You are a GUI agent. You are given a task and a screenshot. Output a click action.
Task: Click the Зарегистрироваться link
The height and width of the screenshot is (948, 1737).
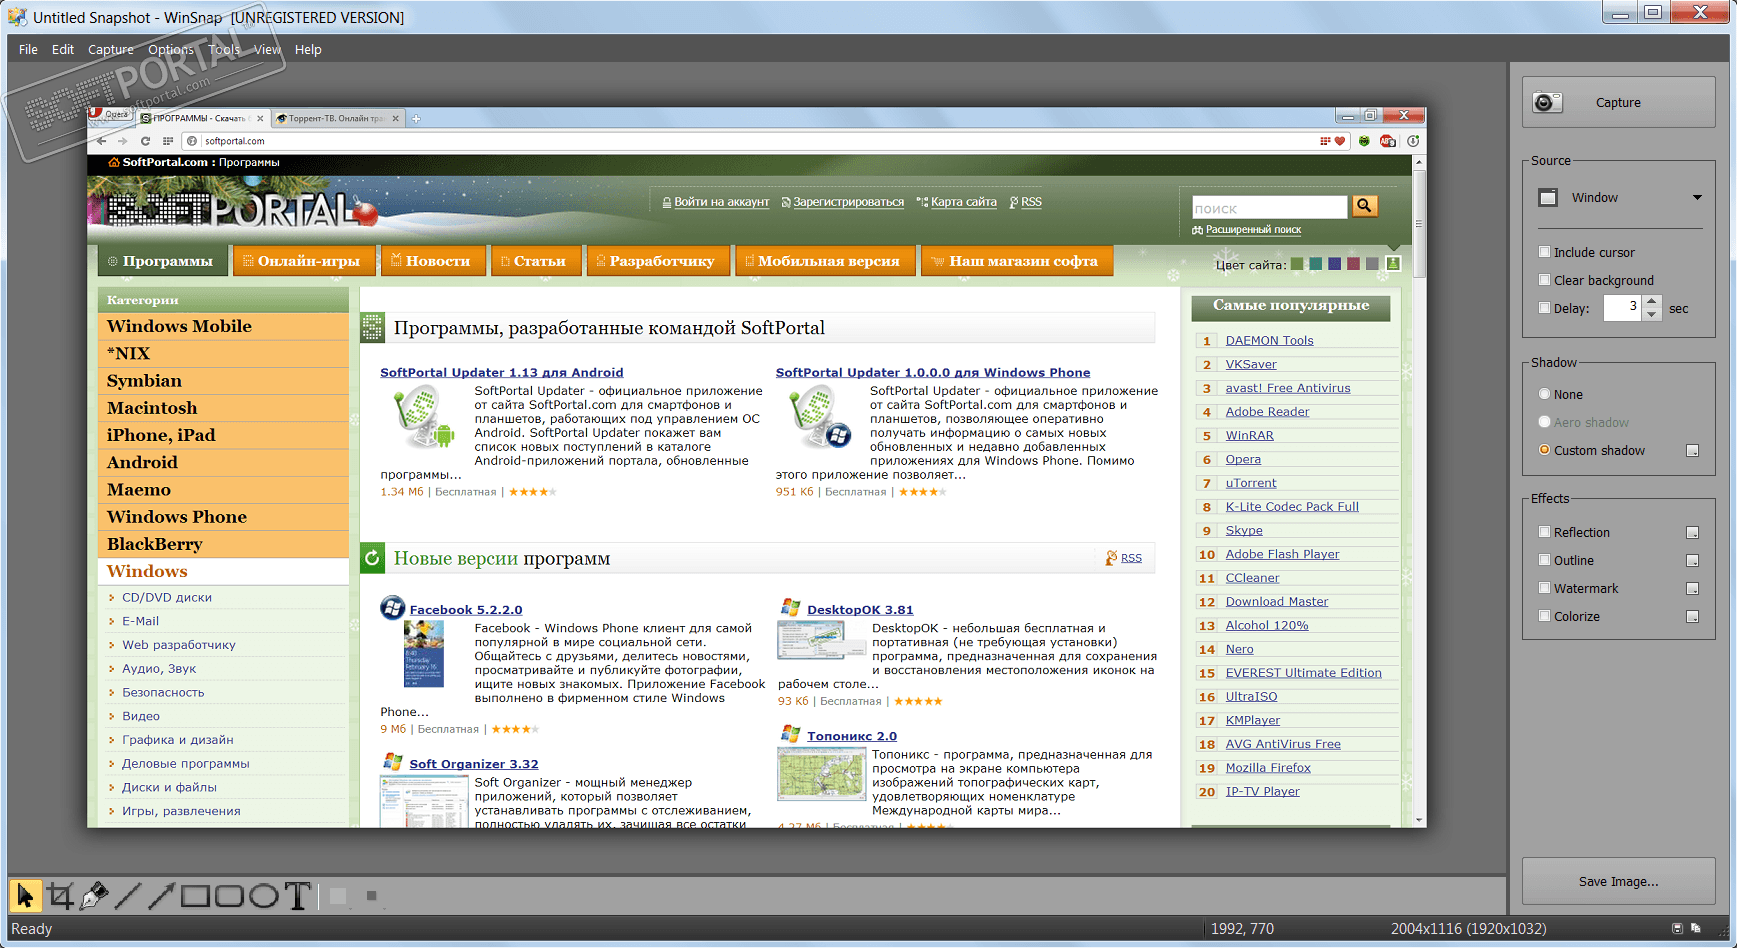pyautogui.click(x=848, y=202)
